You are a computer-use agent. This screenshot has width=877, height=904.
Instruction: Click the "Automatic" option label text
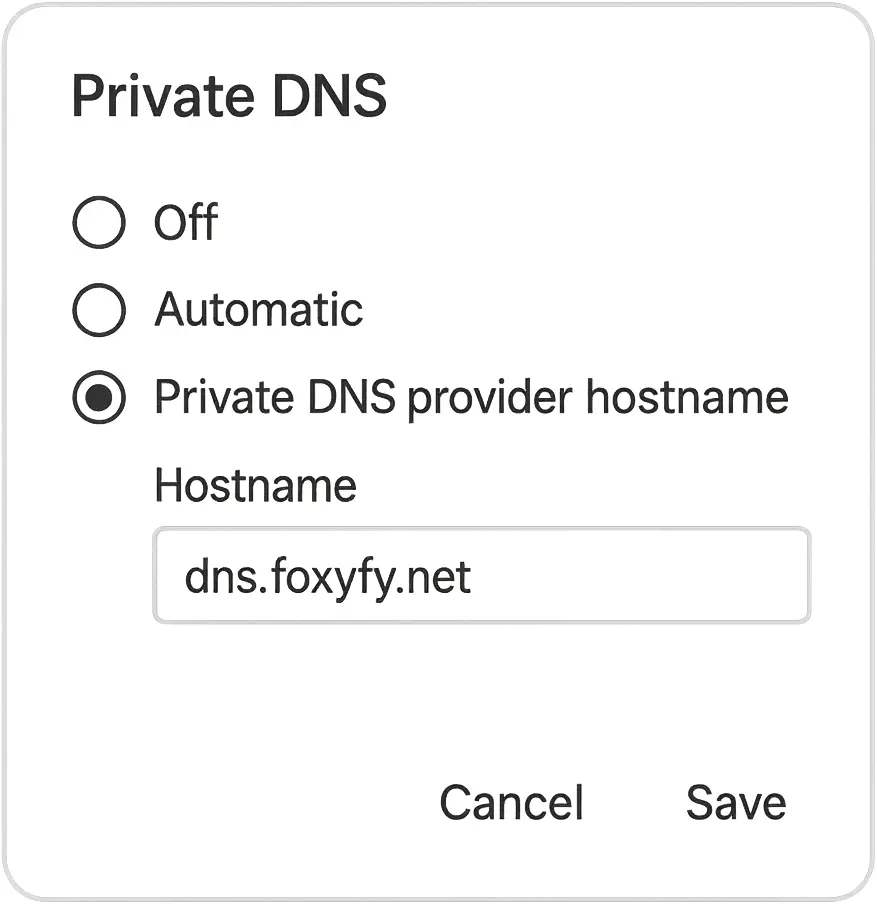[x=258, y=310]
